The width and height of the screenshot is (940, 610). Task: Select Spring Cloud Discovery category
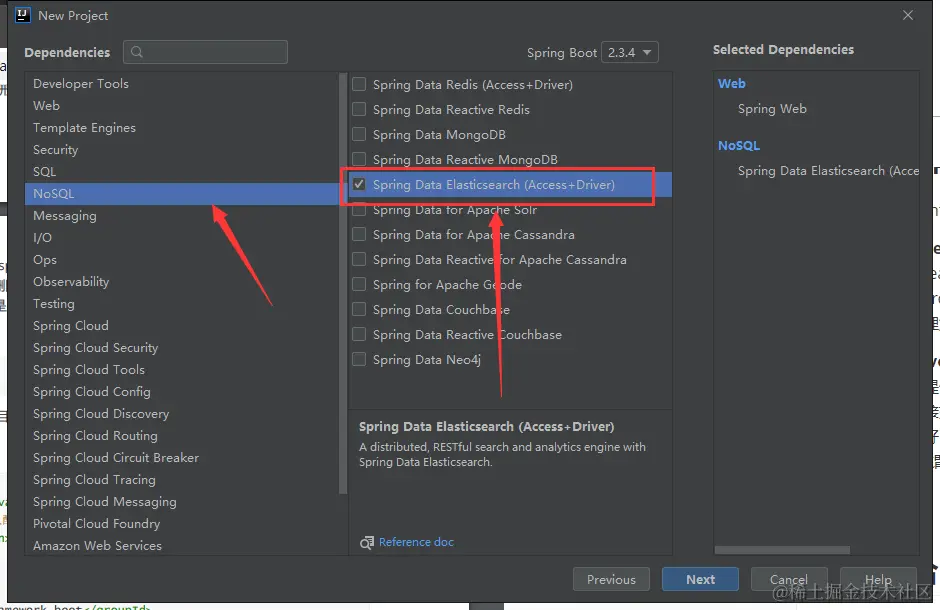(x=182, y=414)
